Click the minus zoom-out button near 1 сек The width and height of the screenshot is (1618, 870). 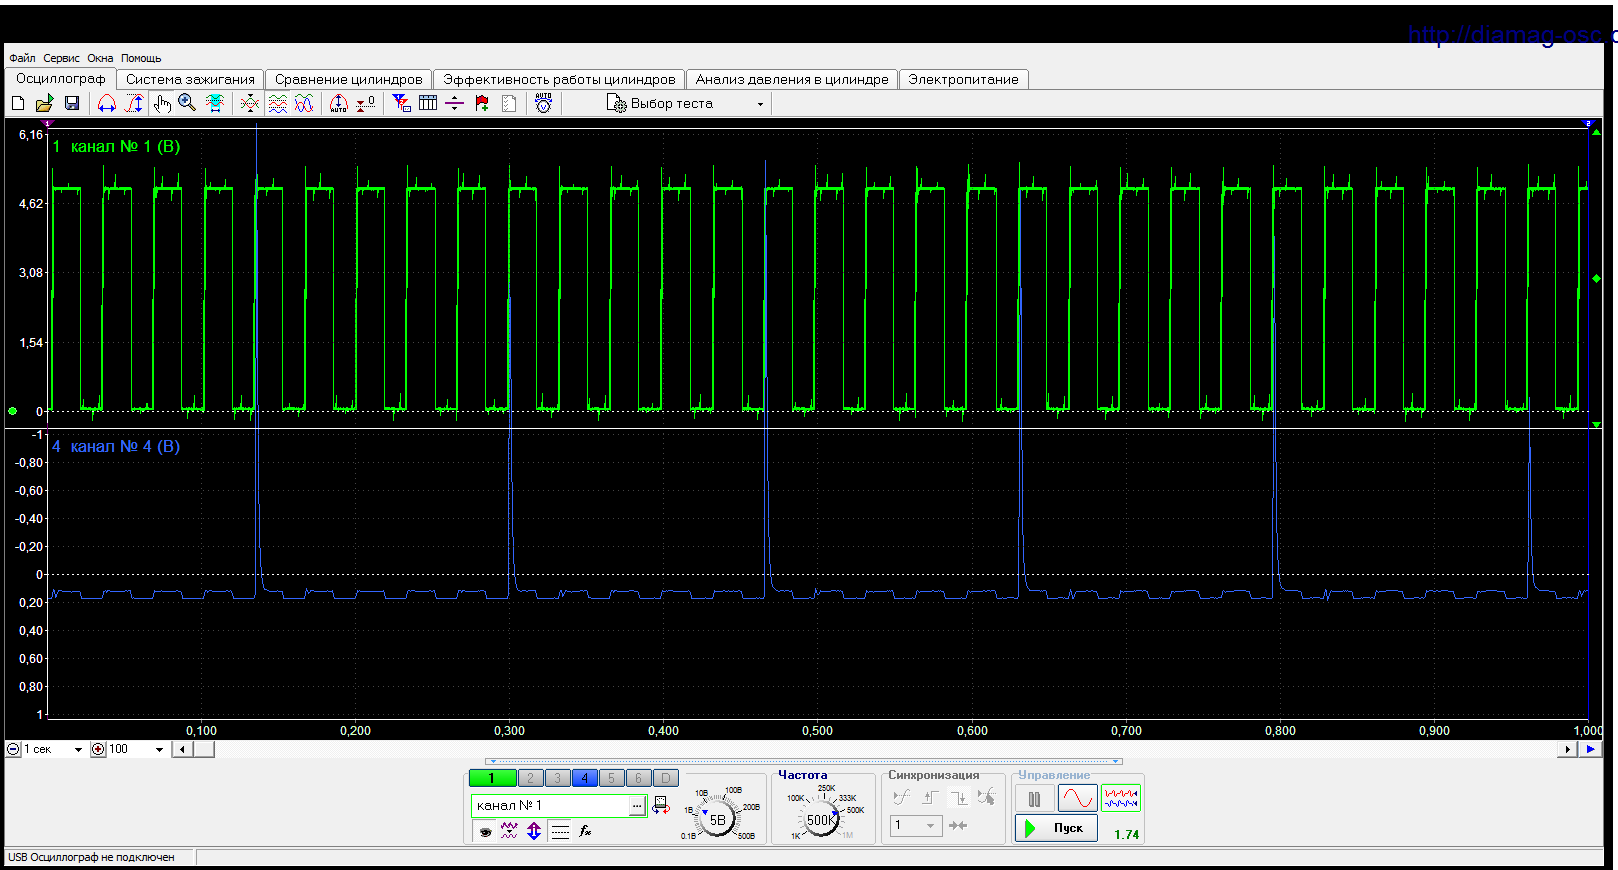[13, 749]
